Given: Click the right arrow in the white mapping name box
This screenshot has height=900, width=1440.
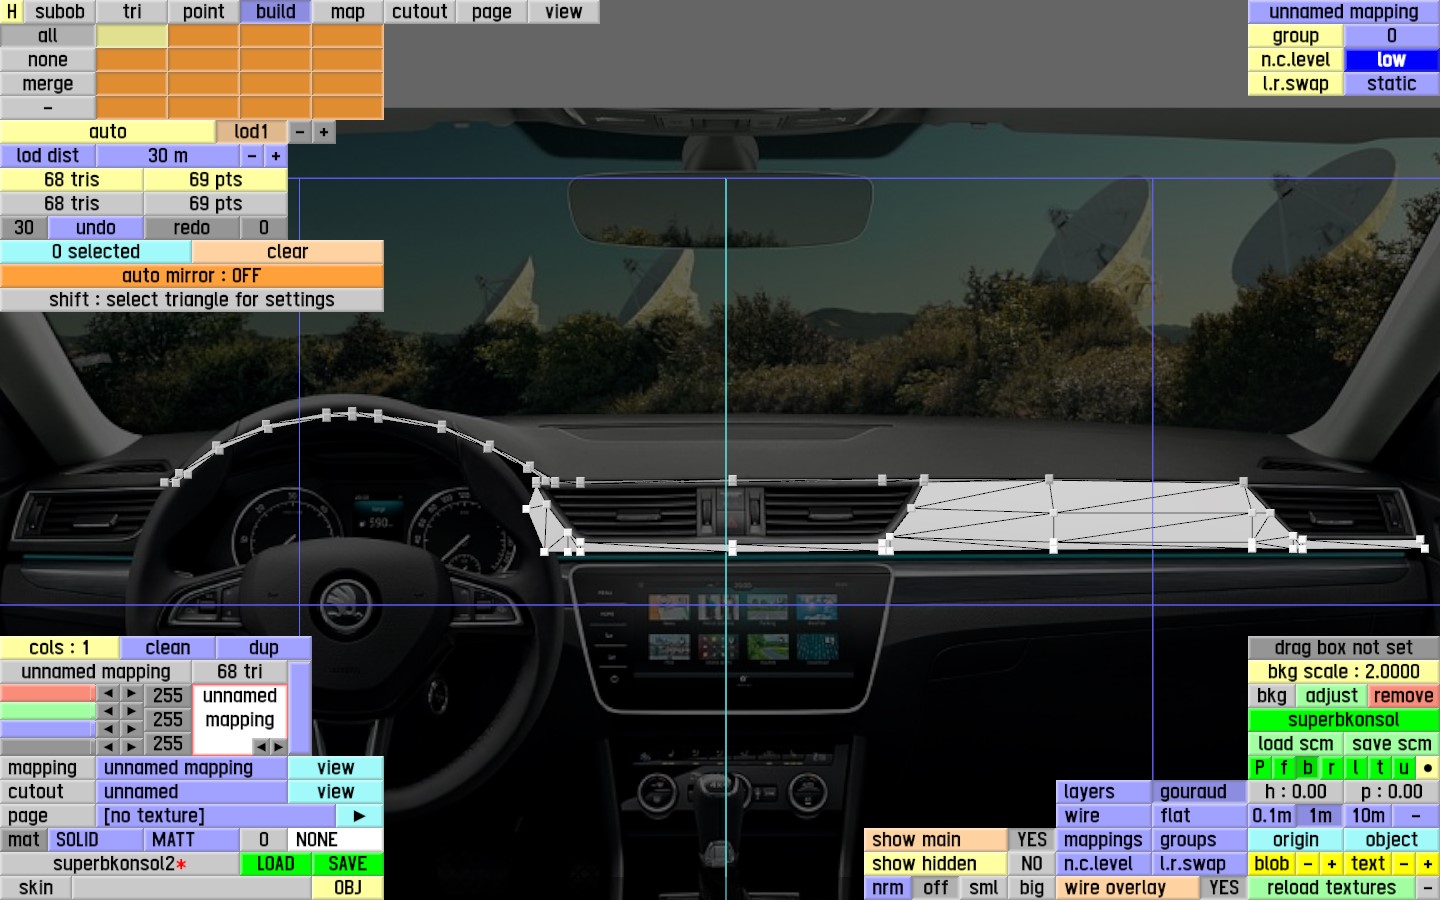Looking at the screenshot, I should pyautogui.click(x=277, y=747).
